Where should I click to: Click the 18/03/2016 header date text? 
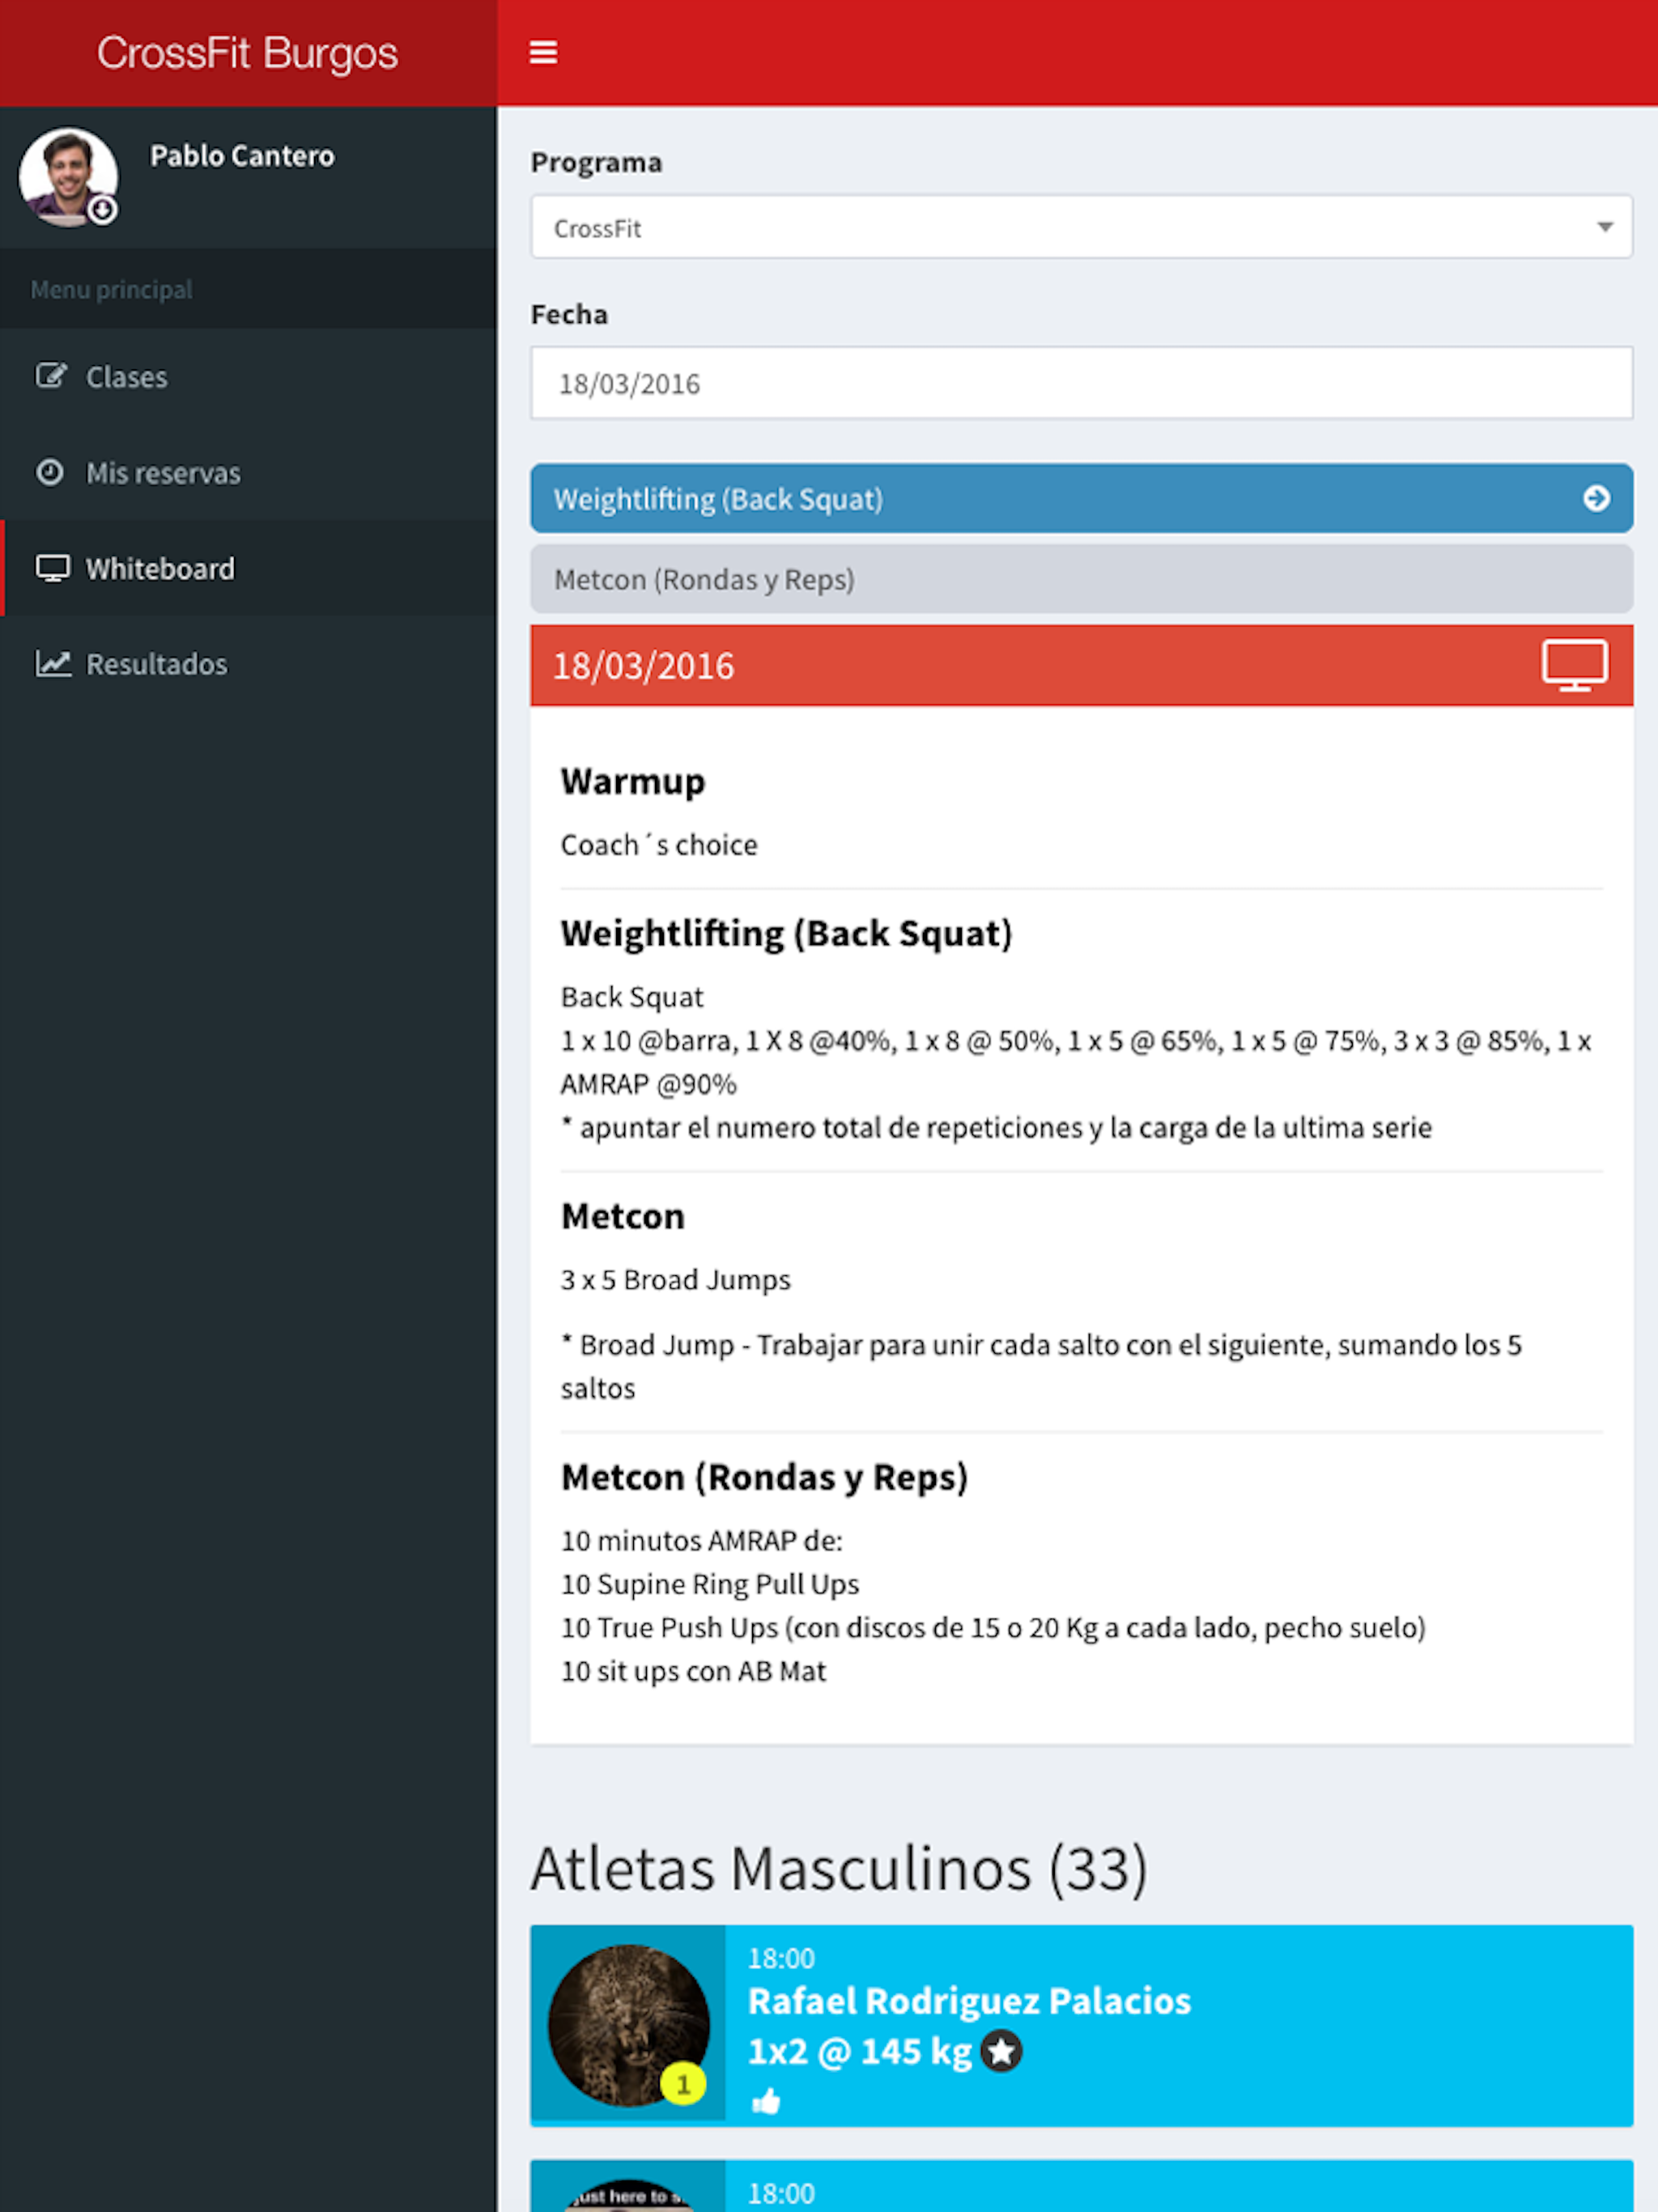point(643,666)
